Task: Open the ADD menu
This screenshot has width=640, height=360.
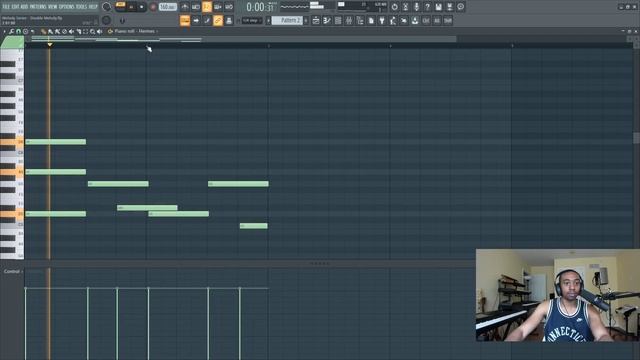Action: tap(24, 7)
